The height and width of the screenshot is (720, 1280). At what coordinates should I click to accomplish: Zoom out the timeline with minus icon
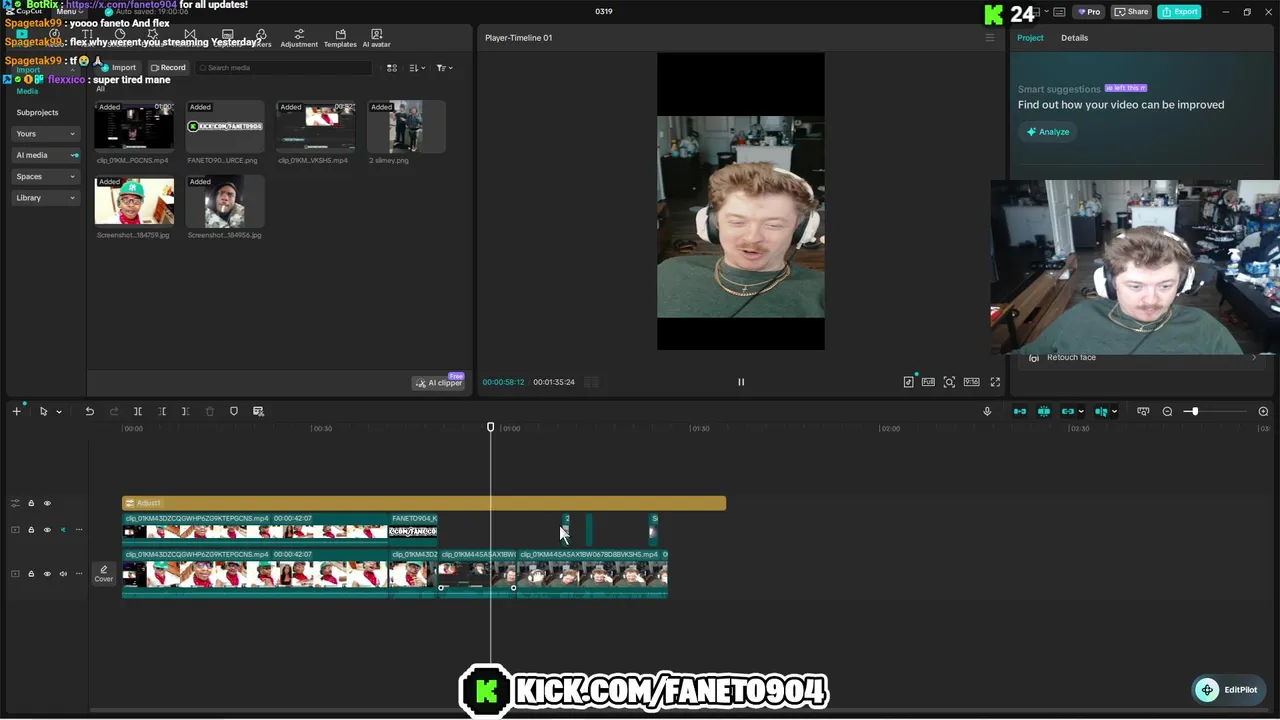(x=1167, y=411)
